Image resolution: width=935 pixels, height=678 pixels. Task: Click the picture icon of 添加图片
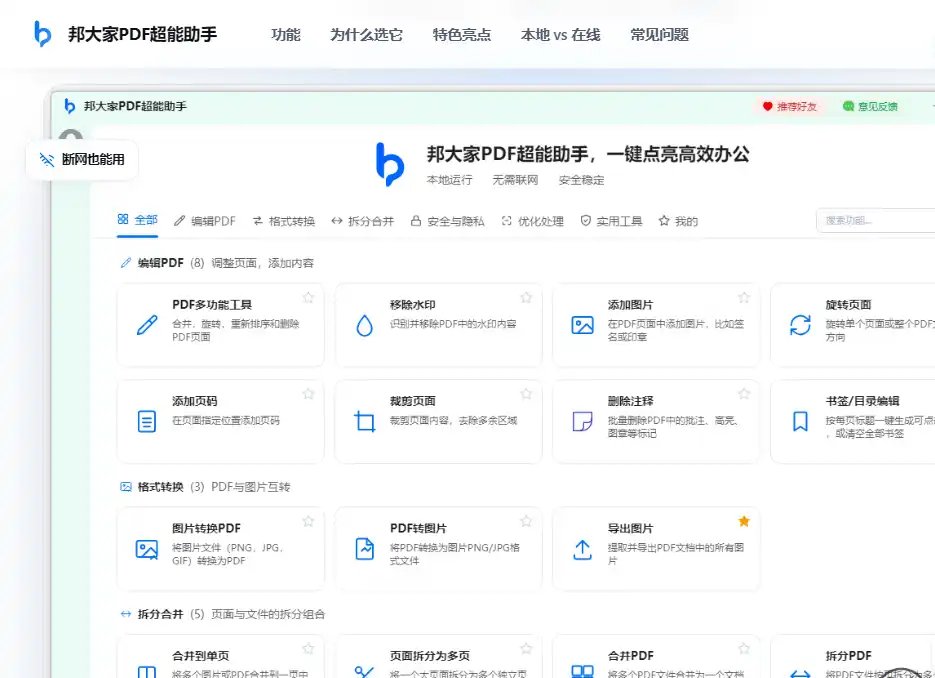click(x=583, y=325)
